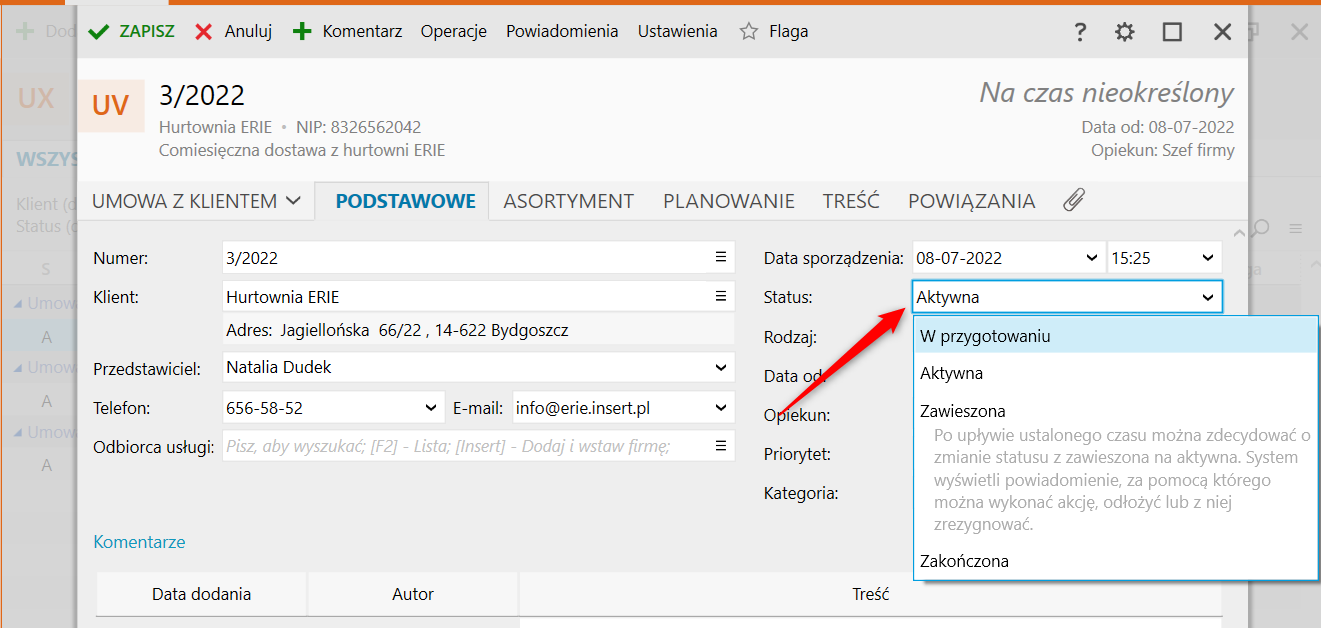
Task: Open the Klient field list icon
Action: (x=721, y=296)
